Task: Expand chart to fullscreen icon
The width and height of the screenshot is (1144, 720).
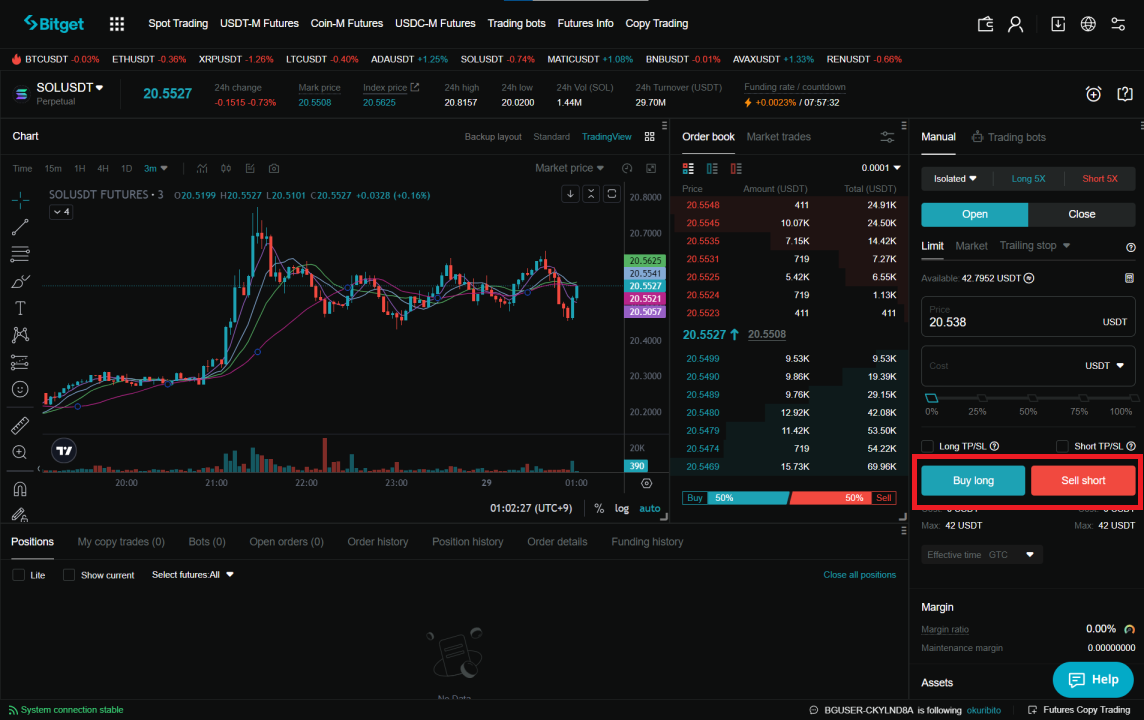Action: (x=651, y=169)
